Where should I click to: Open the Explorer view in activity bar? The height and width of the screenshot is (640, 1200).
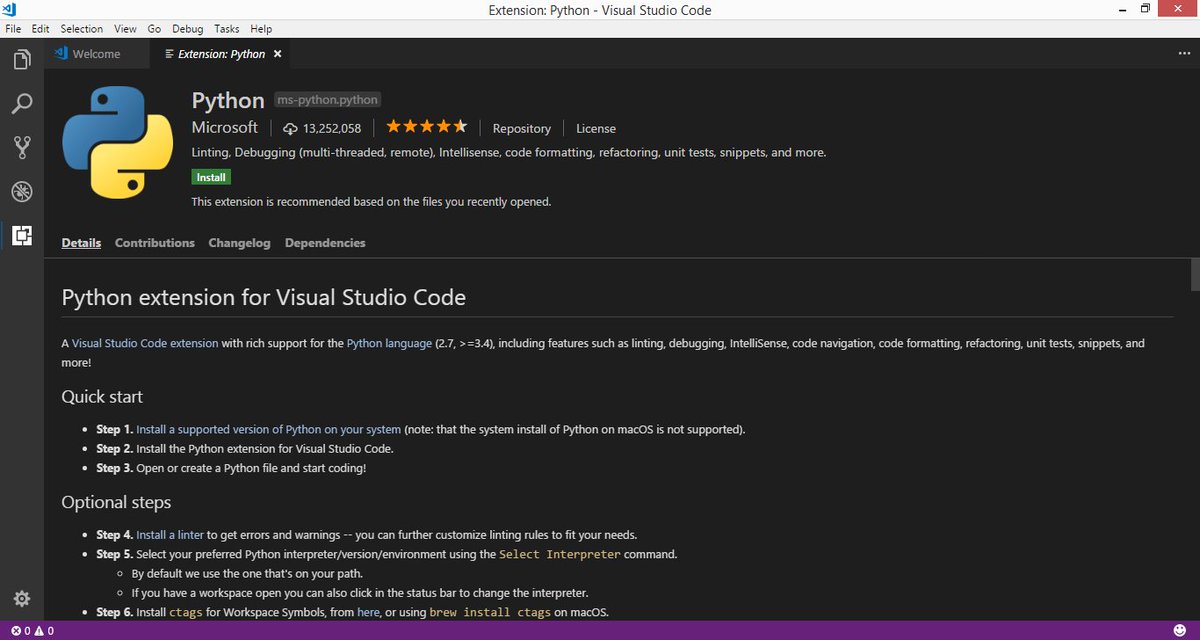22,60
